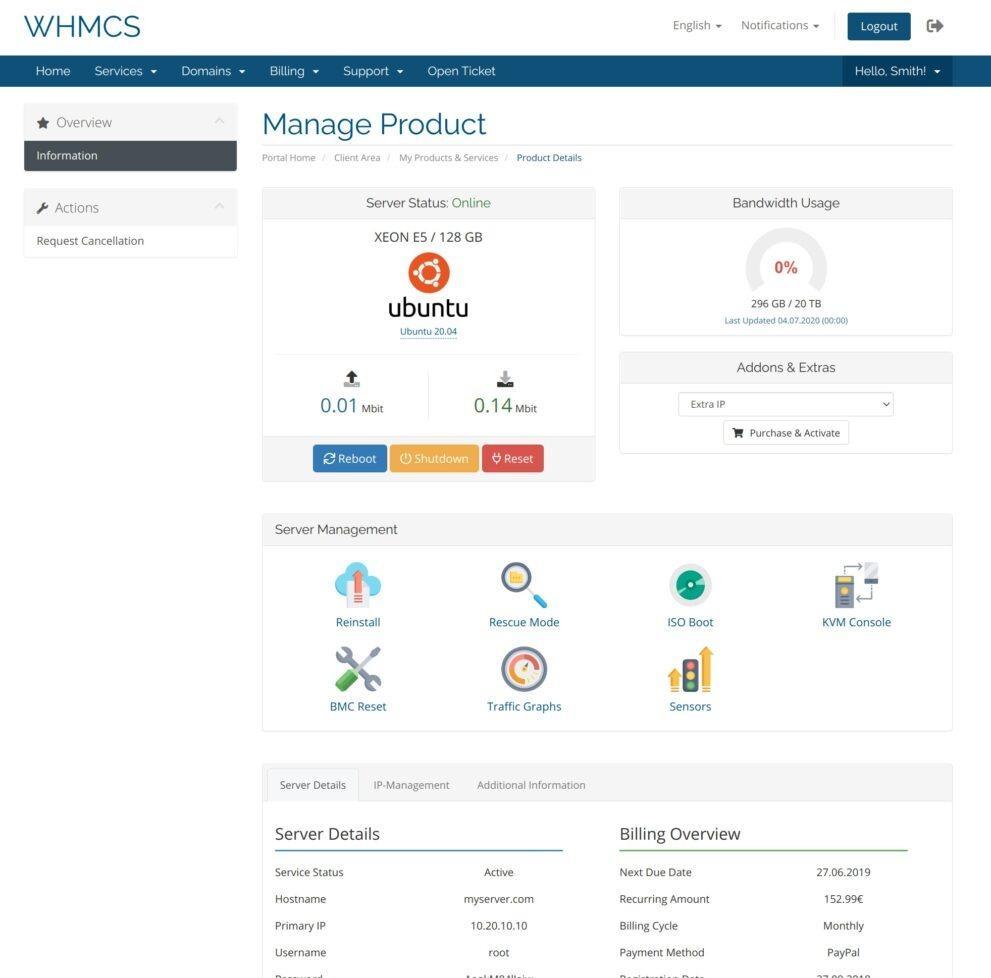Open the Notifications dropdown
This screenshot has width=991, height=978.
tap(780, 25)
